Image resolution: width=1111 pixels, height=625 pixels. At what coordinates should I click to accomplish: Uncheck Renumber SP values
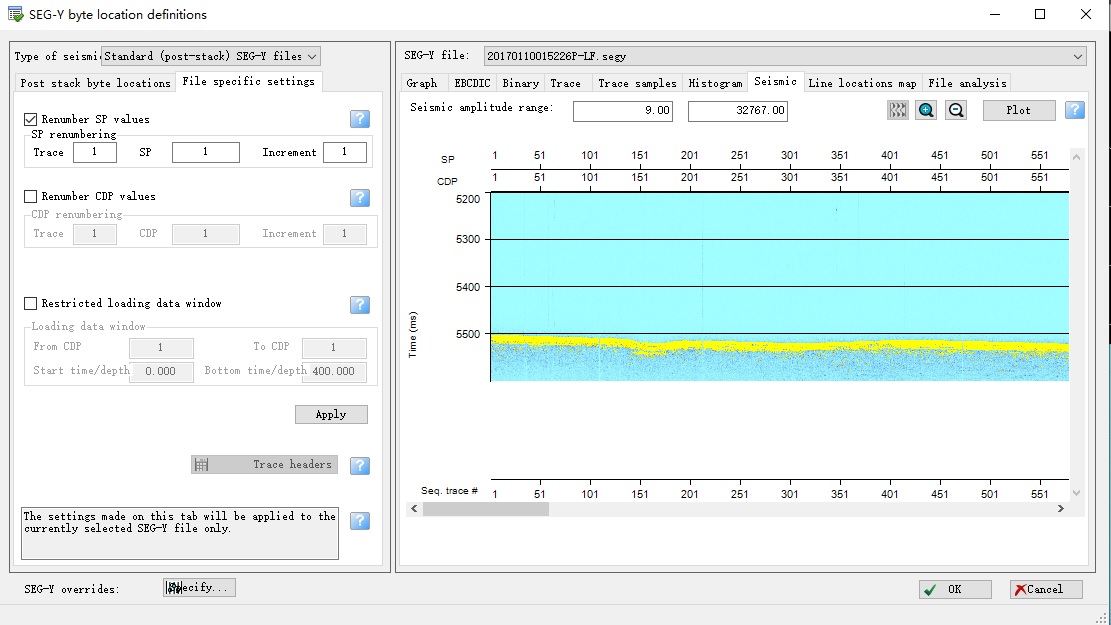(30, 119)
